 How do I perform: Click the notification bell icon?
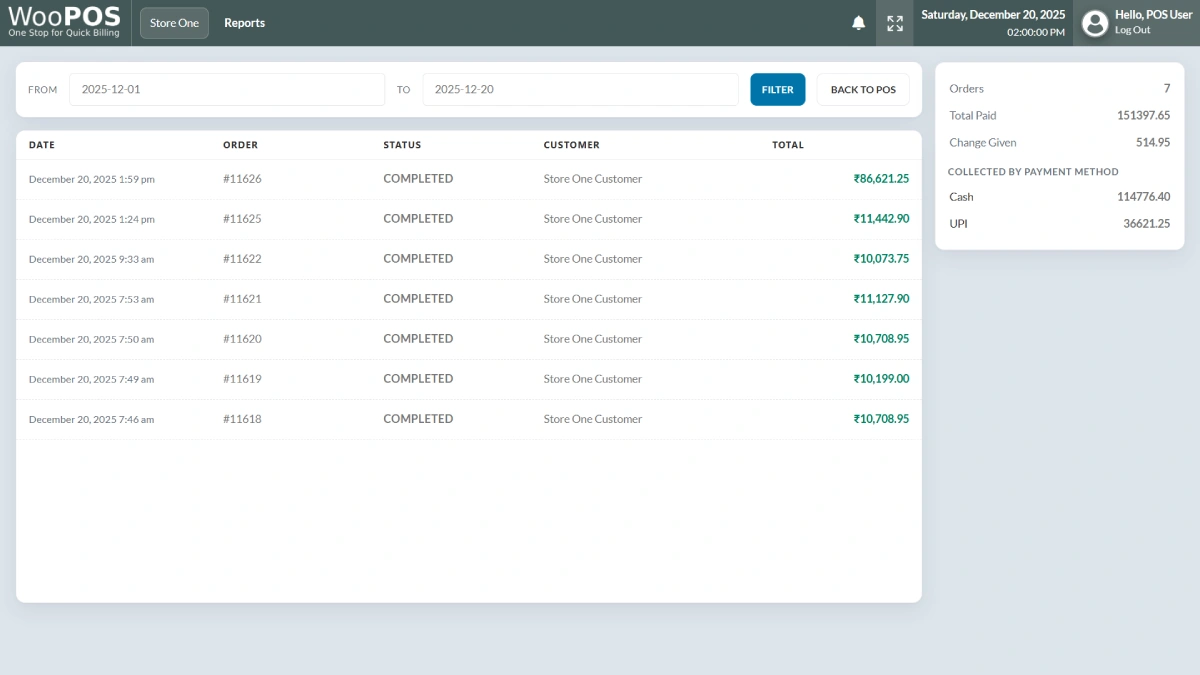858,23
